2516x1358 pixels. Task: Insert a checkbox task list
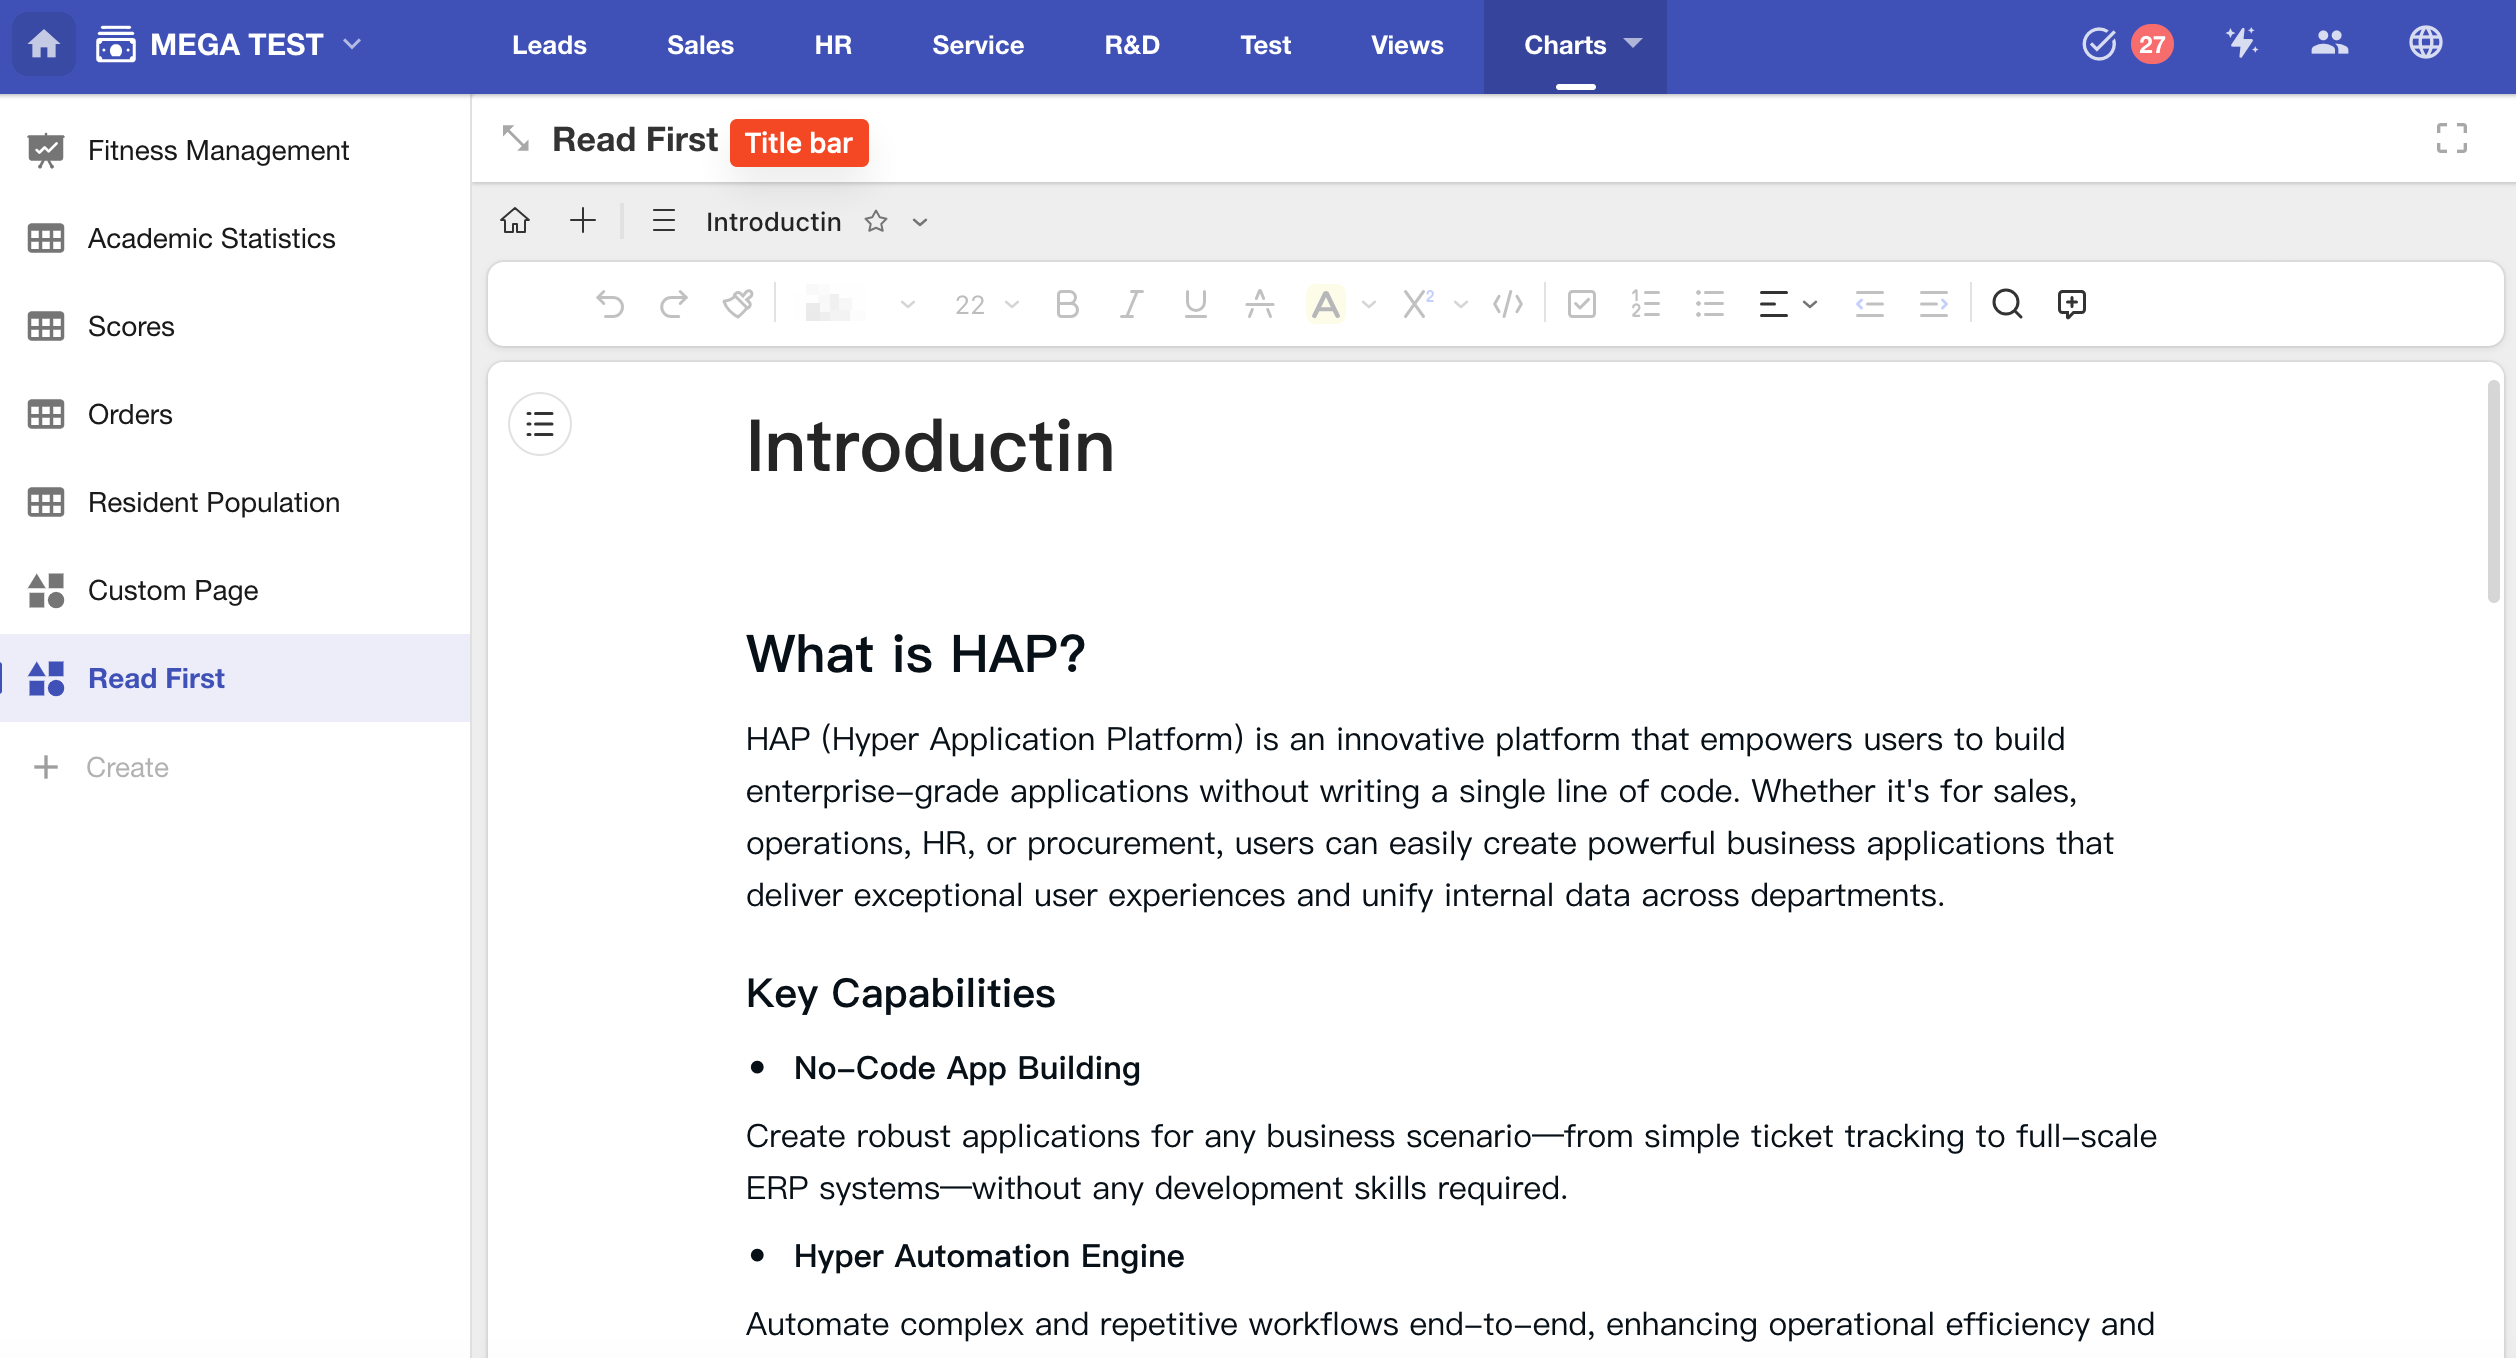pyautogui.click(x=1581, y=304)
